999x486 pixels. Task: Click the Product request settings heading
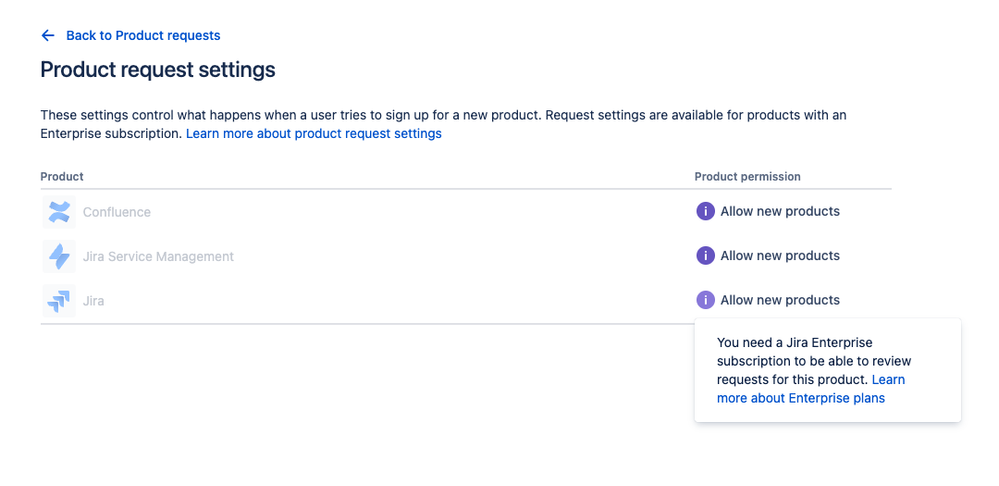(x=157, y=70)
